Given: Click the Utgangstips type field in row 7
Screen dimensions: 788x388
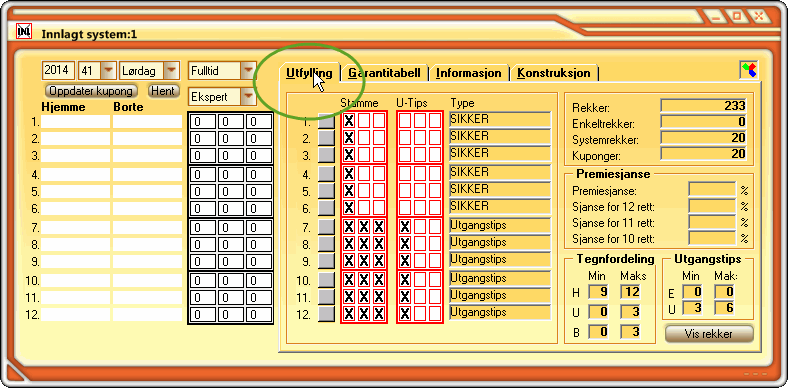Looking at the screenshot, I should [x=500, y=226].
